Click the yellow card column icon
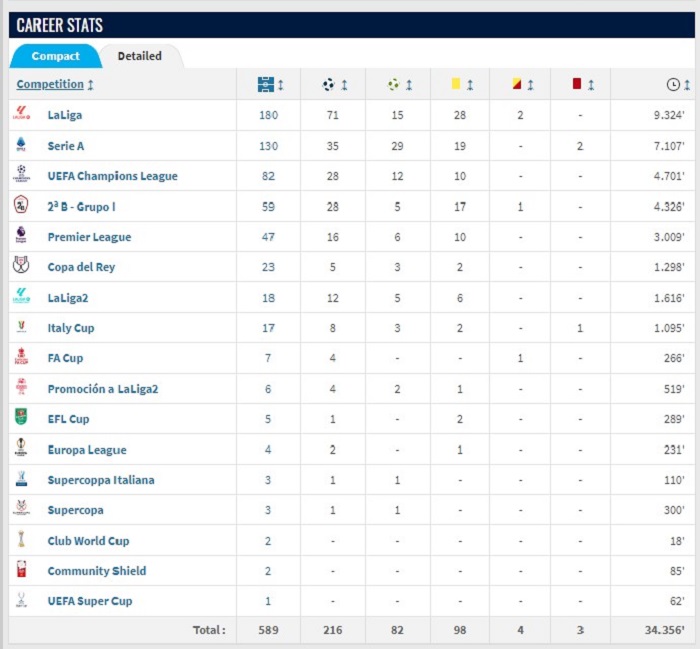The image size is (700, 649). tap(456, 83)
